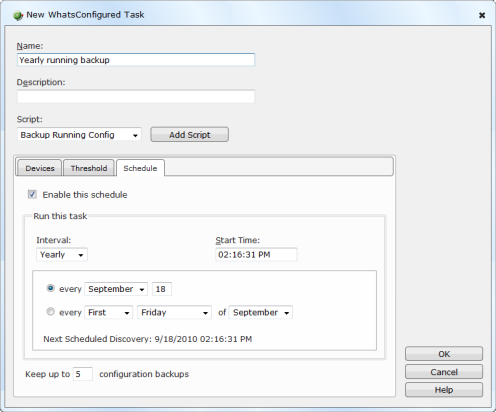Image resolution: width=496 pixels, height=412 pixels.
Task: Click the day number field showing 18
Action: pos(162,289)
